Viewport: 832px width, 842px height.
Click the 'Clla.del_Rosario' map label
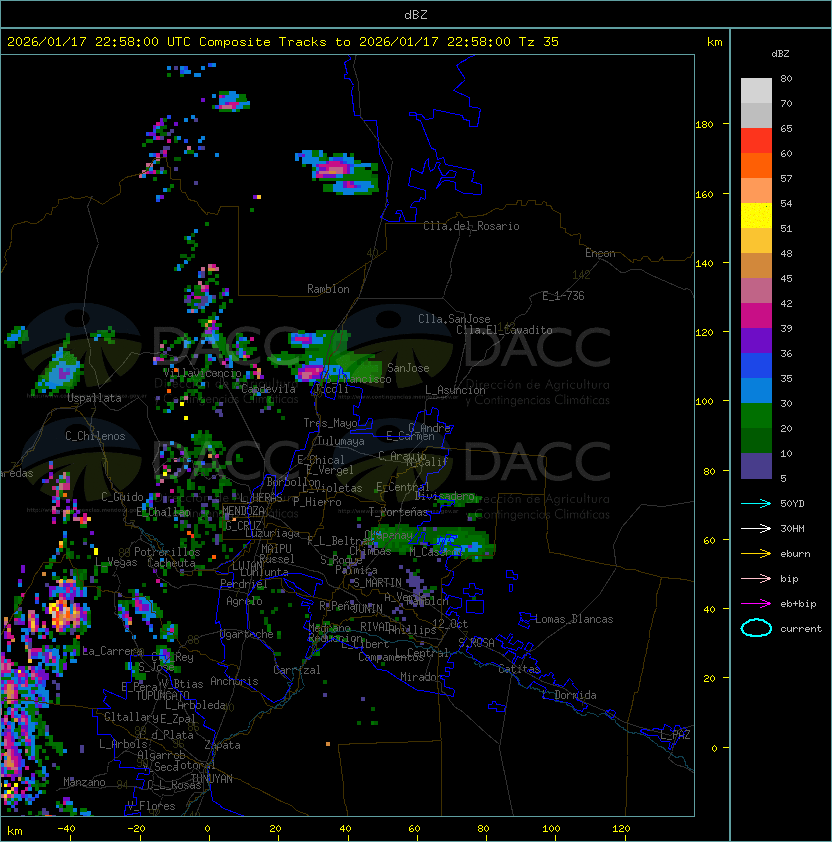(471, 226)
